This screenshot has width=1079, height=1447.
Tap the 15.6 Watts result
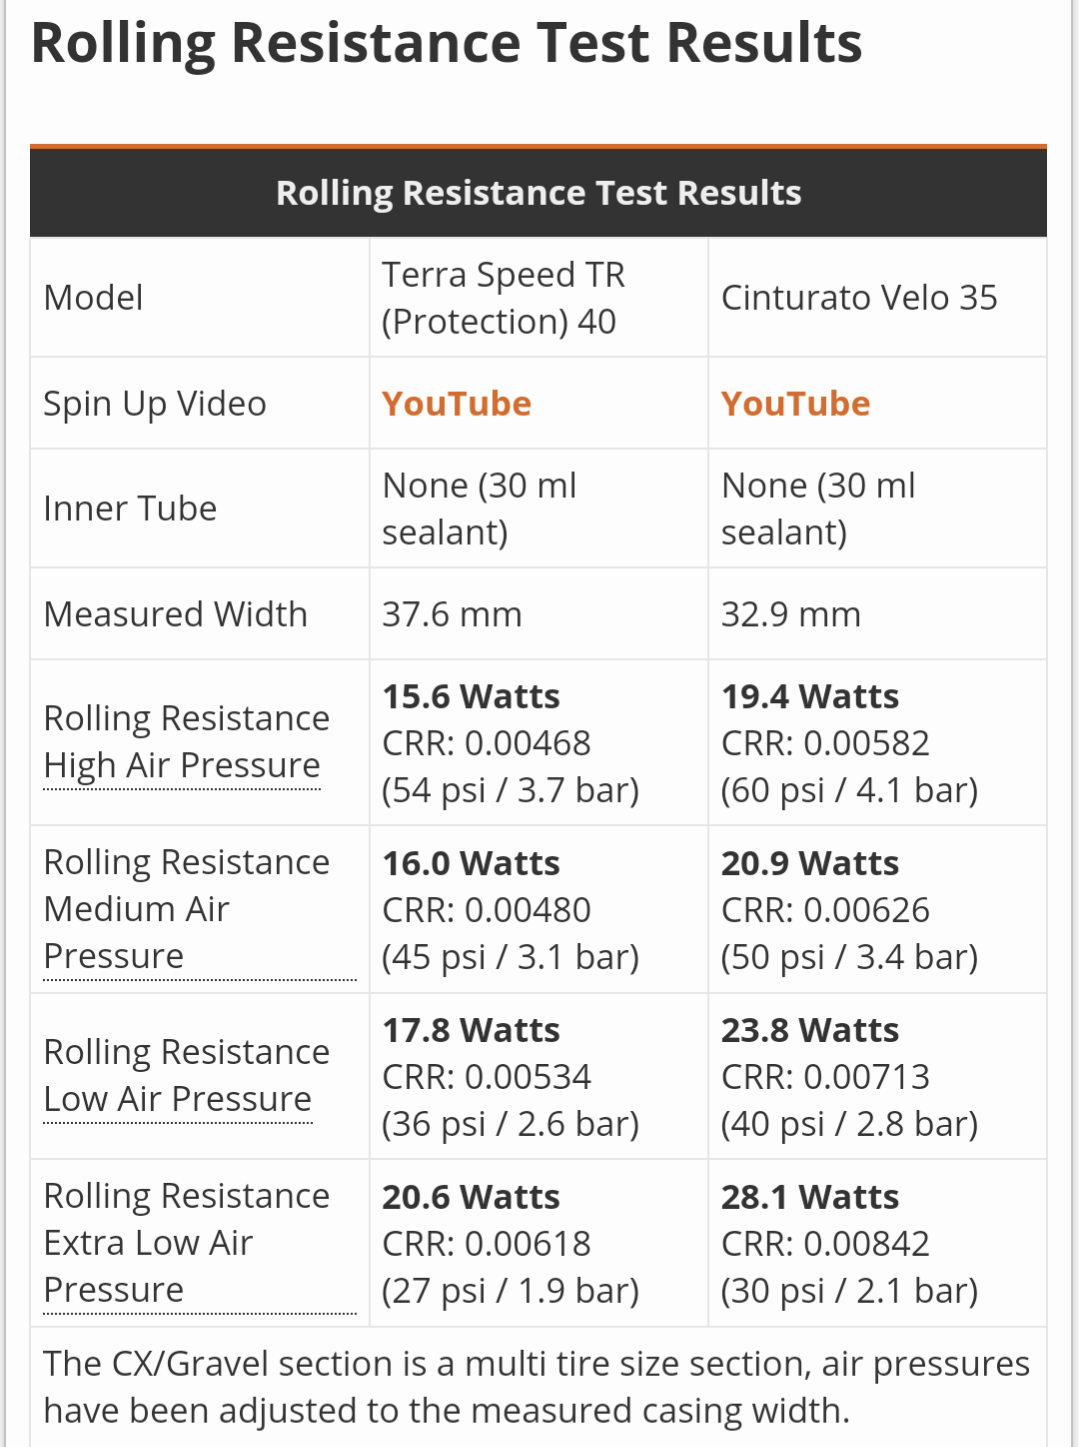471,696
